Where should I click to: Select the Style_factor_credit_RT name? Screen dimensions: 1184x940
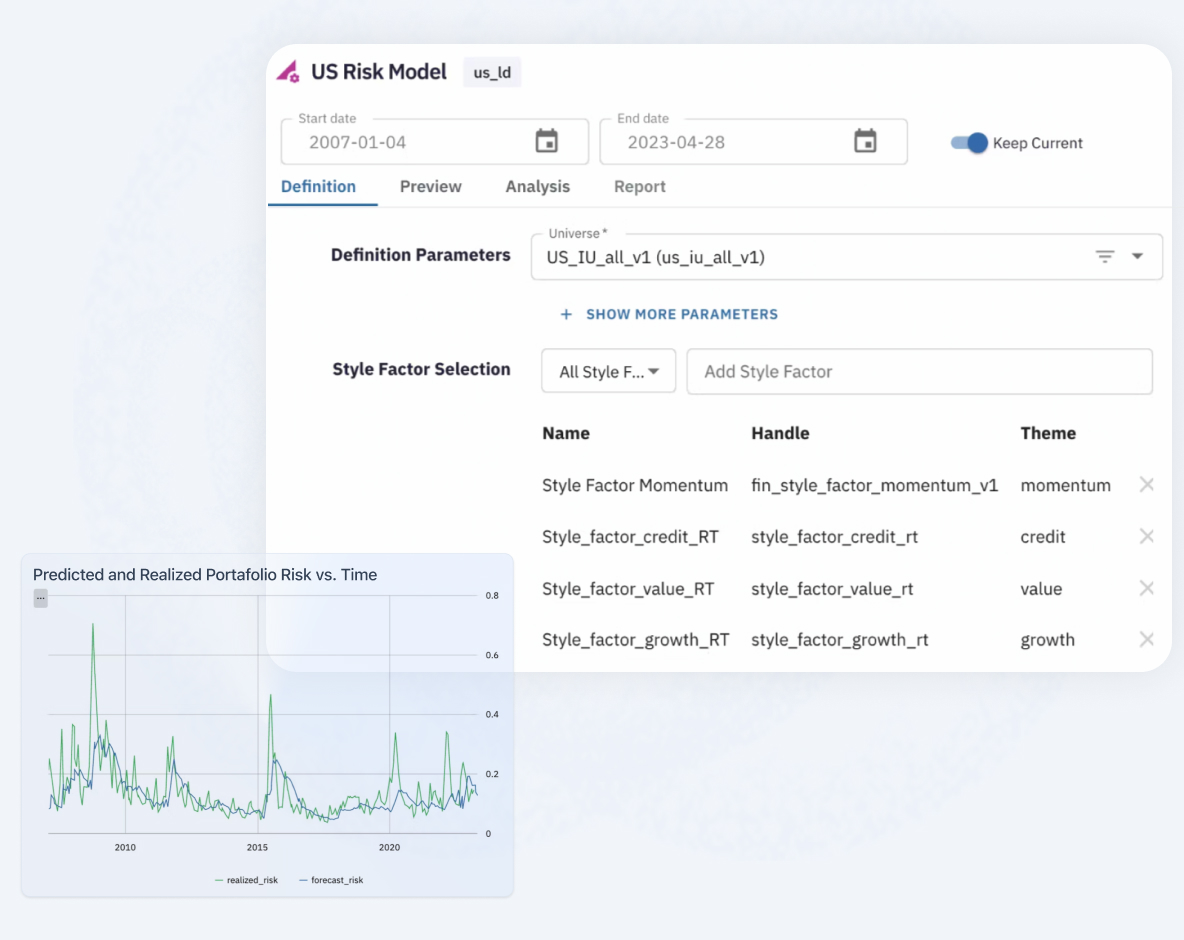pos(631,537)
